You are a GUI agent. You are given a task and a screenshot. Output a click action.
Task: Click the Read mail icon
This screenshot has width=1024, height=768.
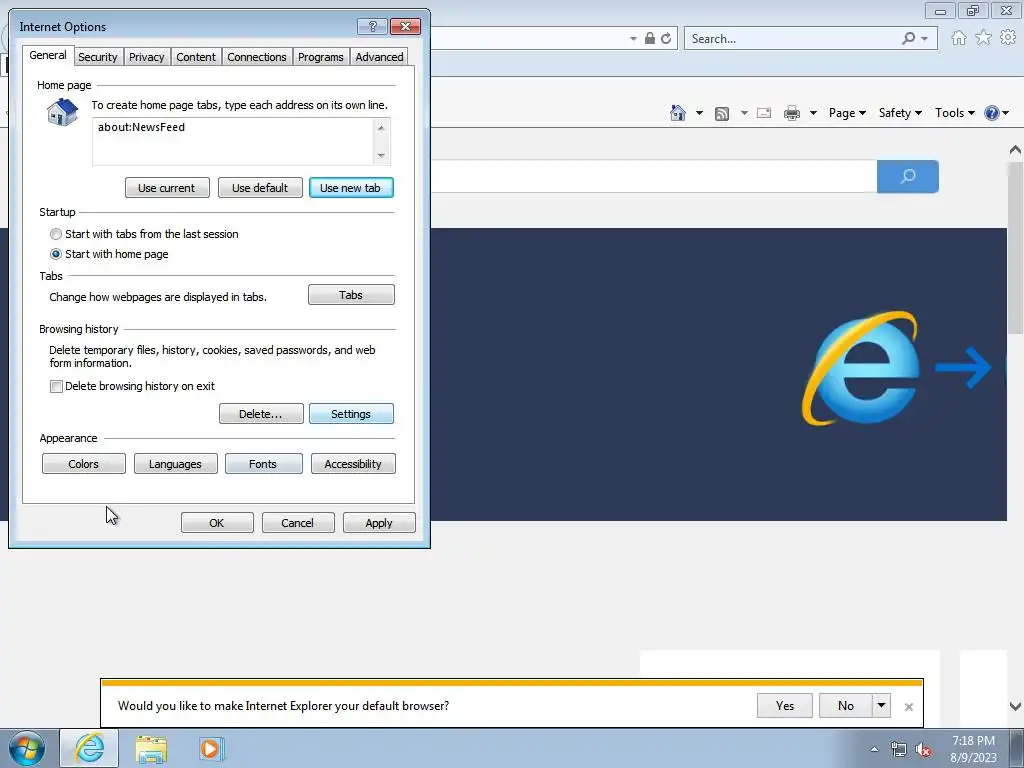(x=764, y=113)
